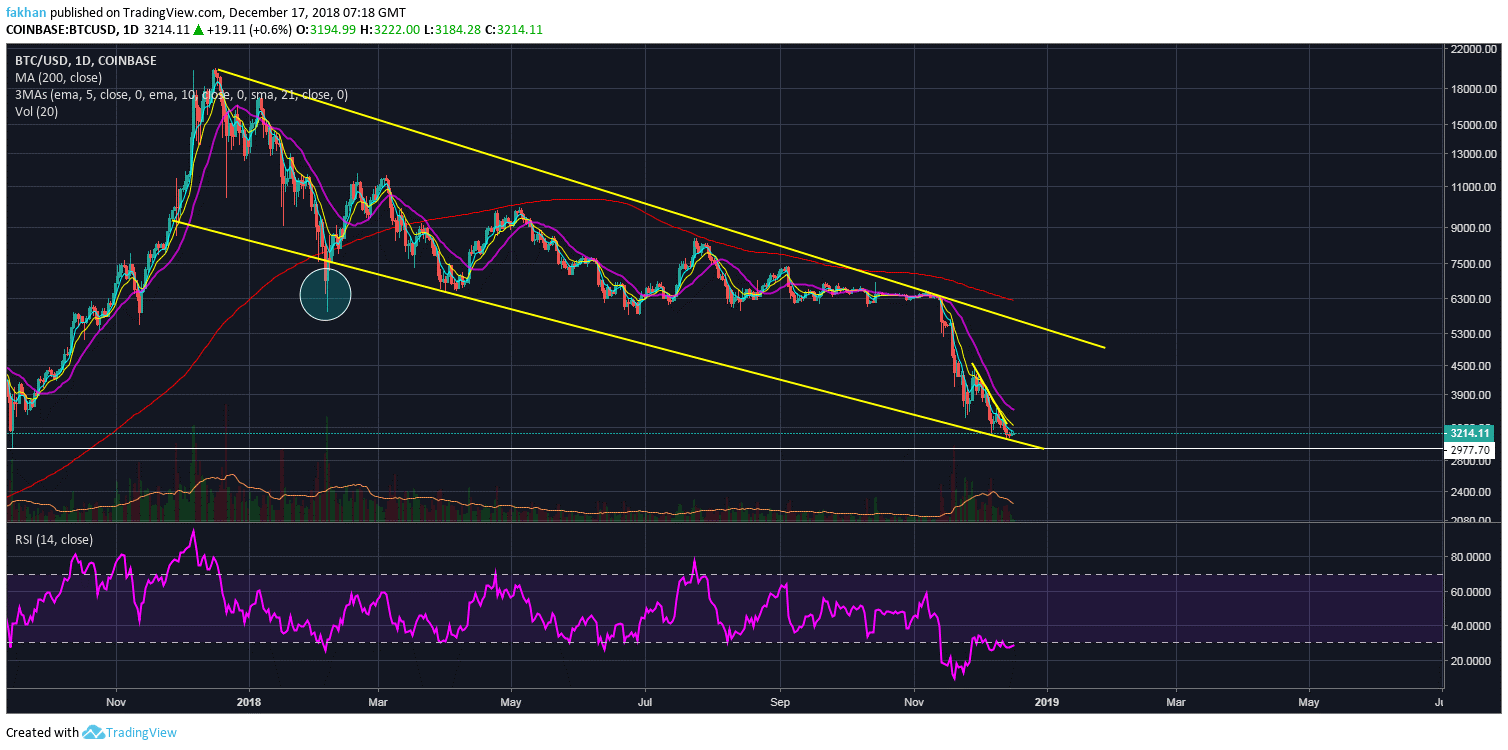Click the 11000.00 price axis label

(1476, 187)
